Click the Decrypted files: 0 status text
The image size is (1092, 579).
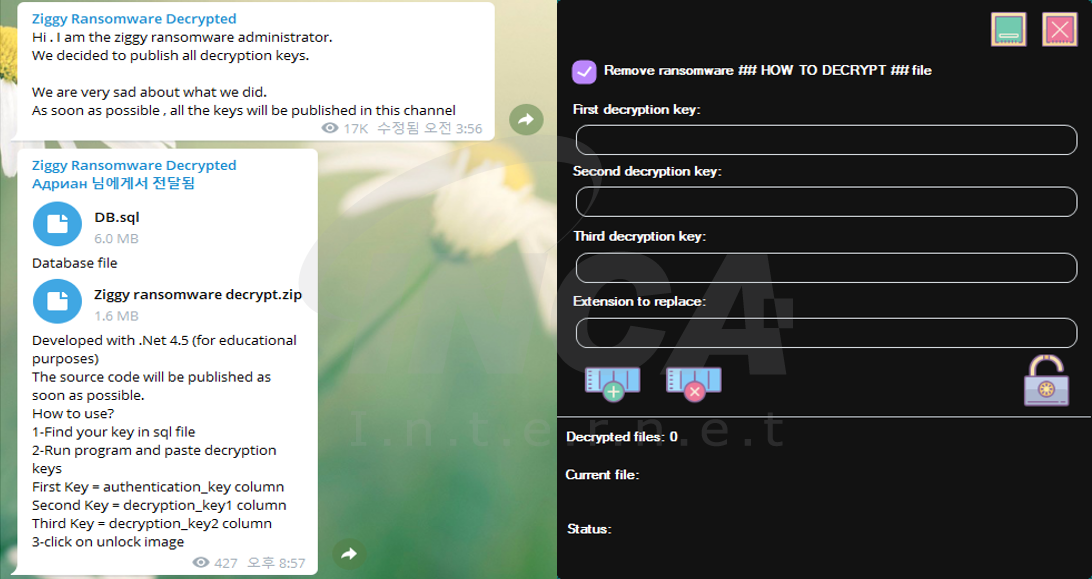click(621, 438)
